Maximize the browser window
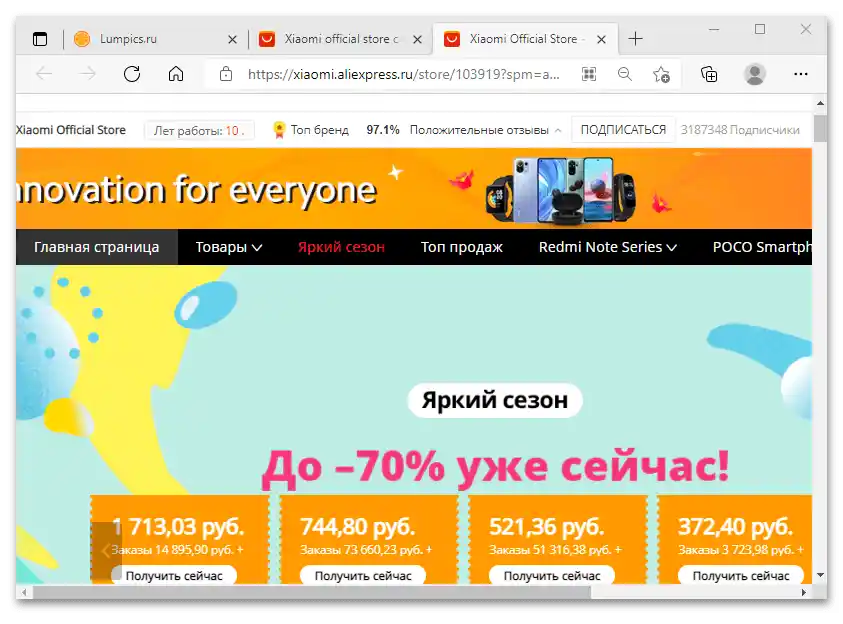Viewport: 843px width, 624px height. click(760, 29)
